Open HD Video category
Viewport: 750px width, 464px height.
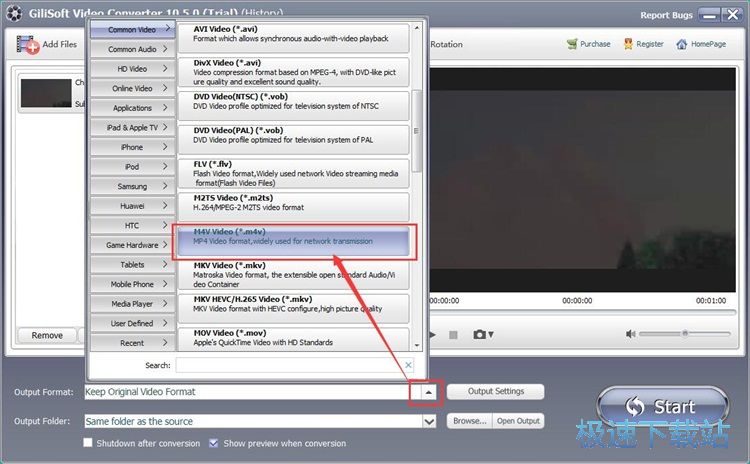132,69
